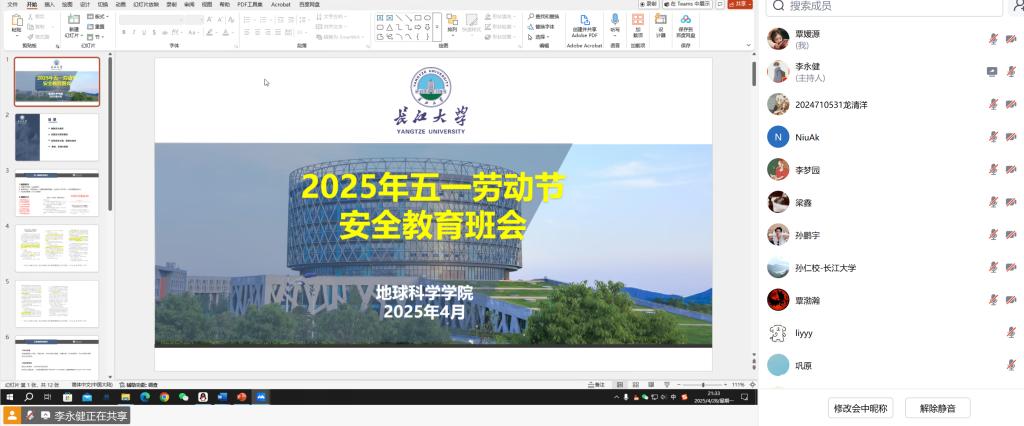The height and width of the screenshot is (426, 1024).
Task: Click the 修改会中昵称 button
Action: tap(860, 408)
